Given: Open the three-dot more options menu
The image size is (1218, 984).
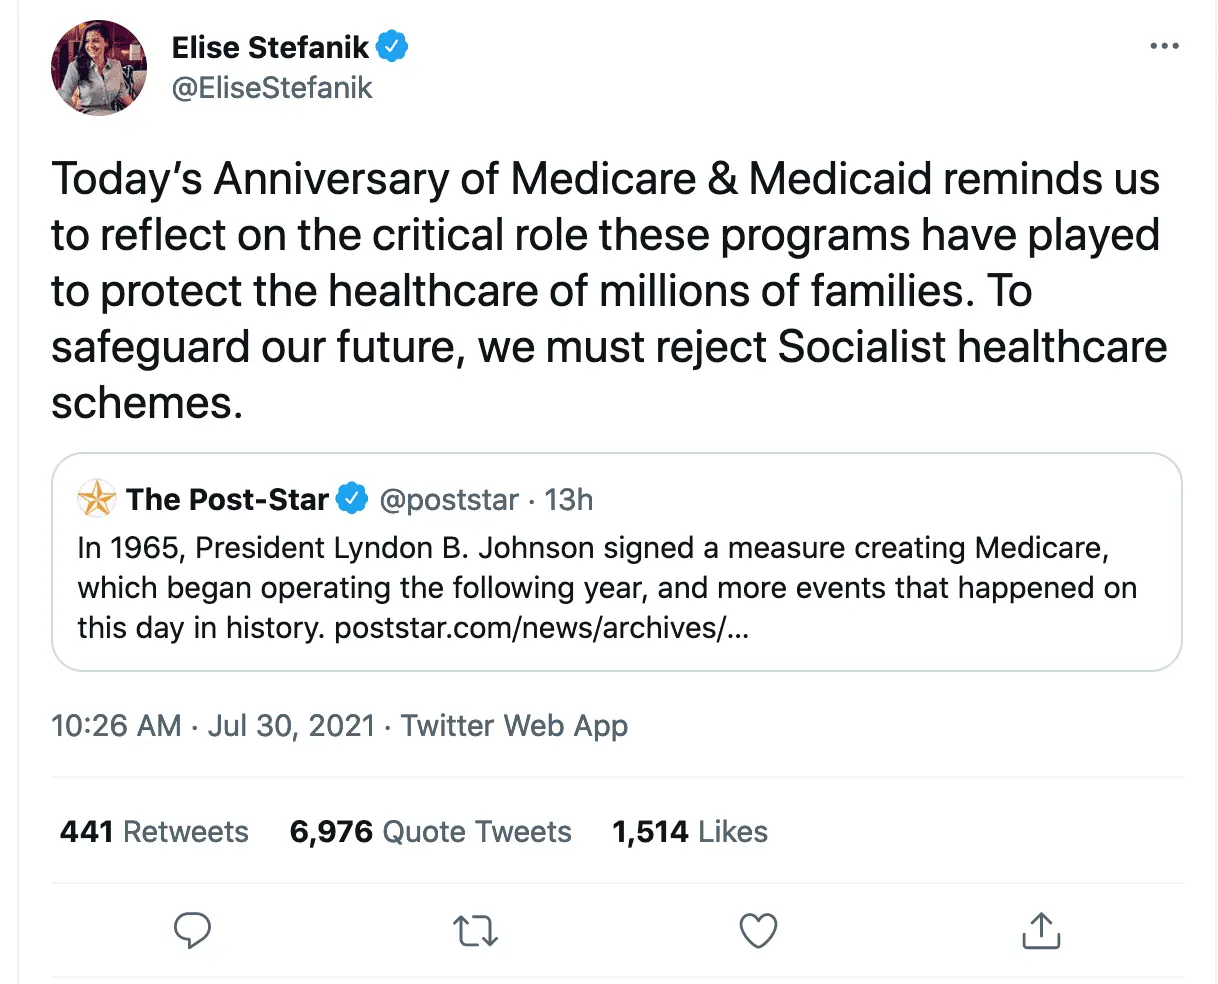Looking at the screenshot, I should click(1164, 47).
